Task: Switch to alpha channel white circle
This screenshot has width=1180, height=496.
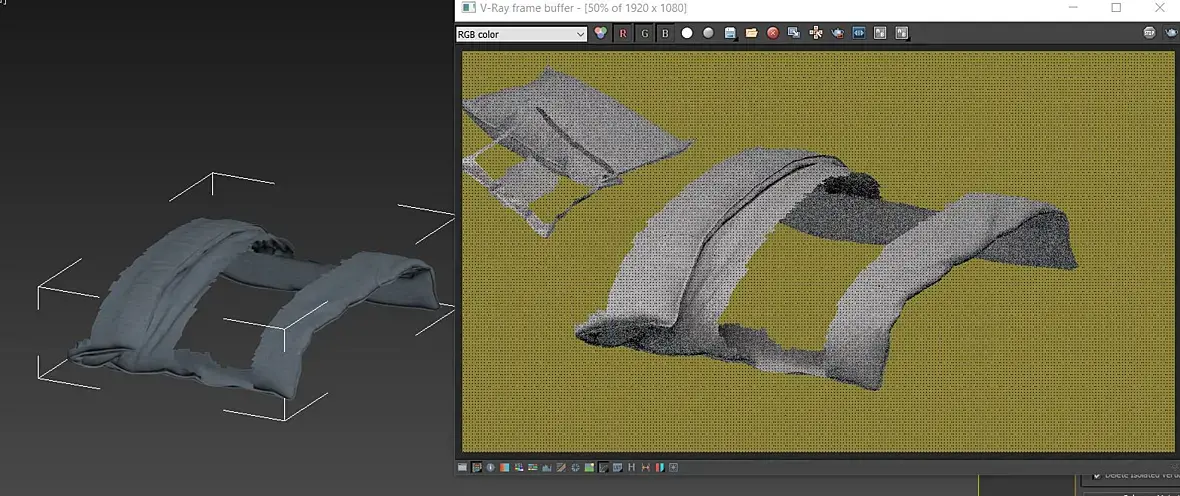Action: click(687, 33)
